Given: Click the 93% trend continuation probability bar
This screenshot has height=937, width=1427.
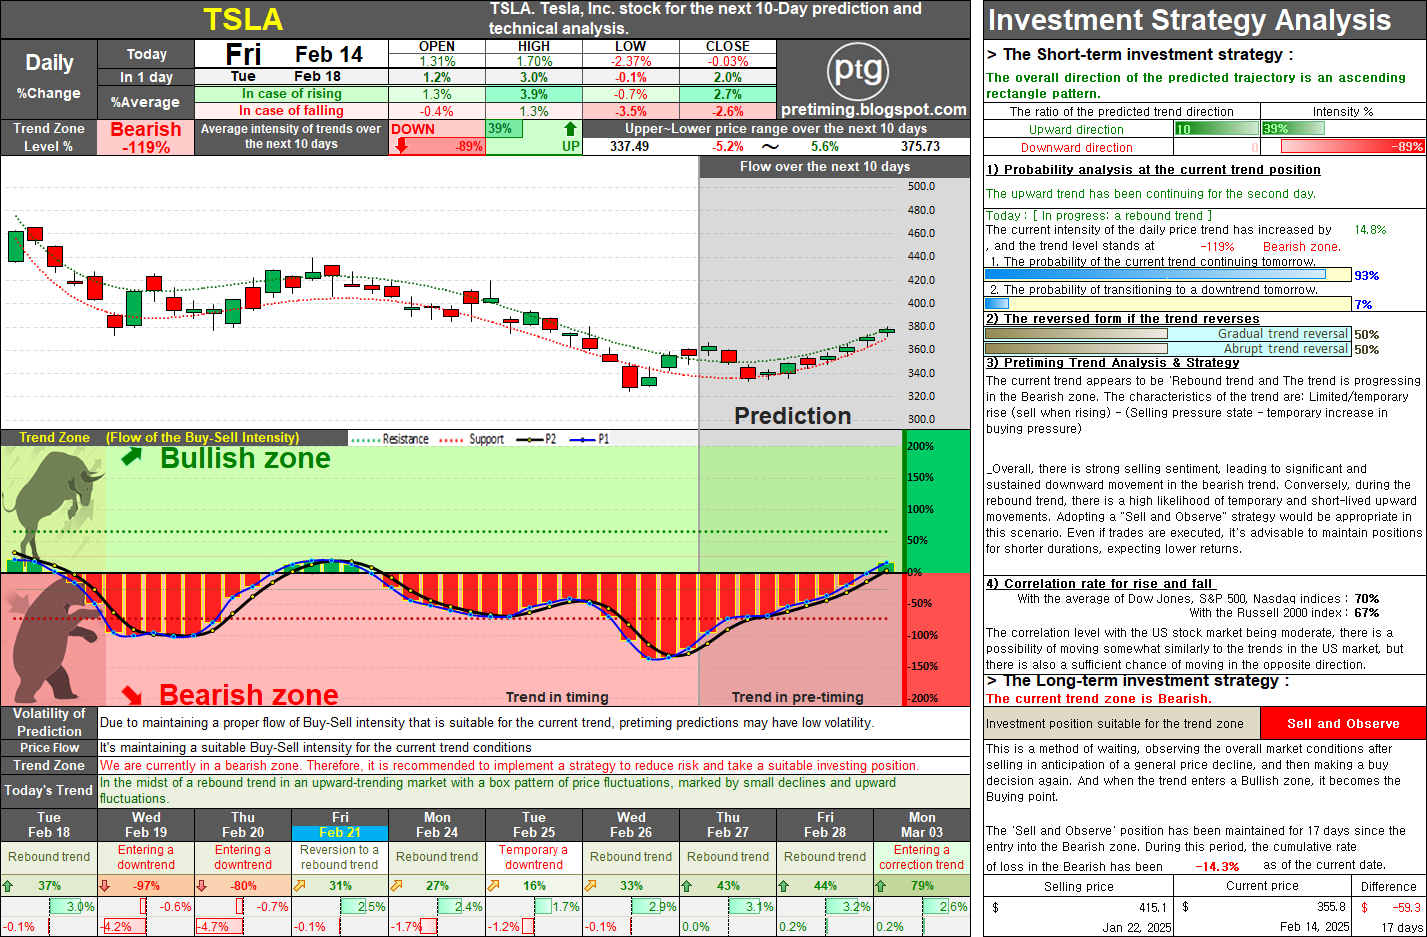Looking at the screenshot, I should (1168, 275).
